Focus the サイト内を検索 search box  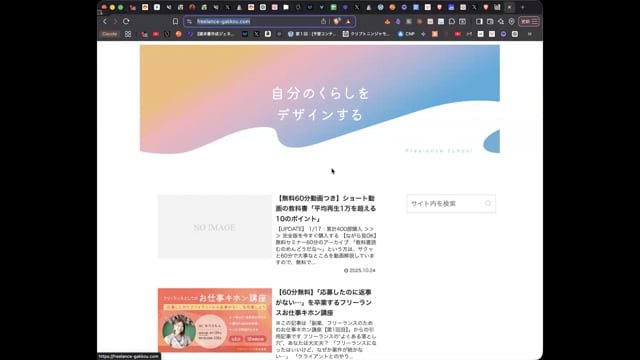(x=447, y=203)
